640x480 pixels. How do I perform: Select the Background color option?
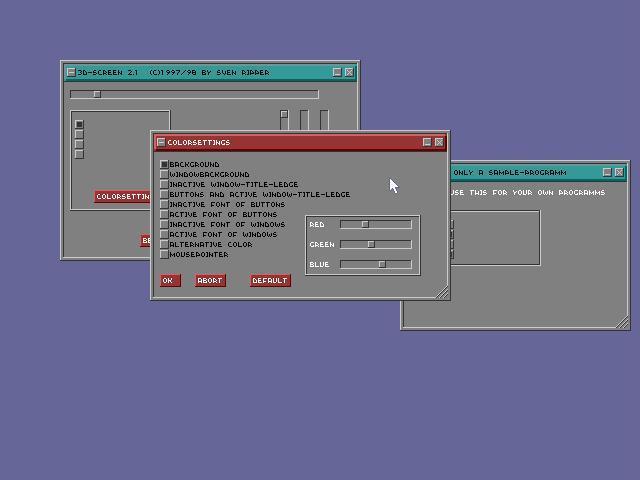pyautogui.click(x=165, y=164)
